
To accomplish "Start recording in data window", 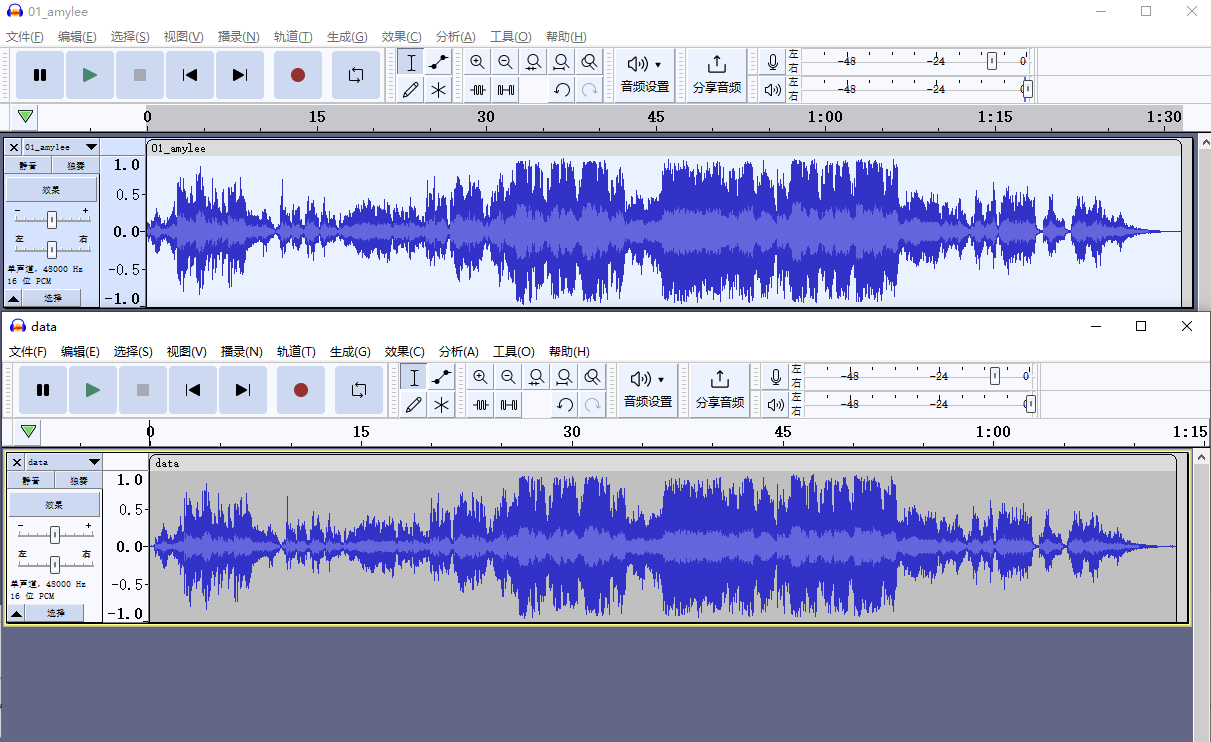I will click(301, 390).
